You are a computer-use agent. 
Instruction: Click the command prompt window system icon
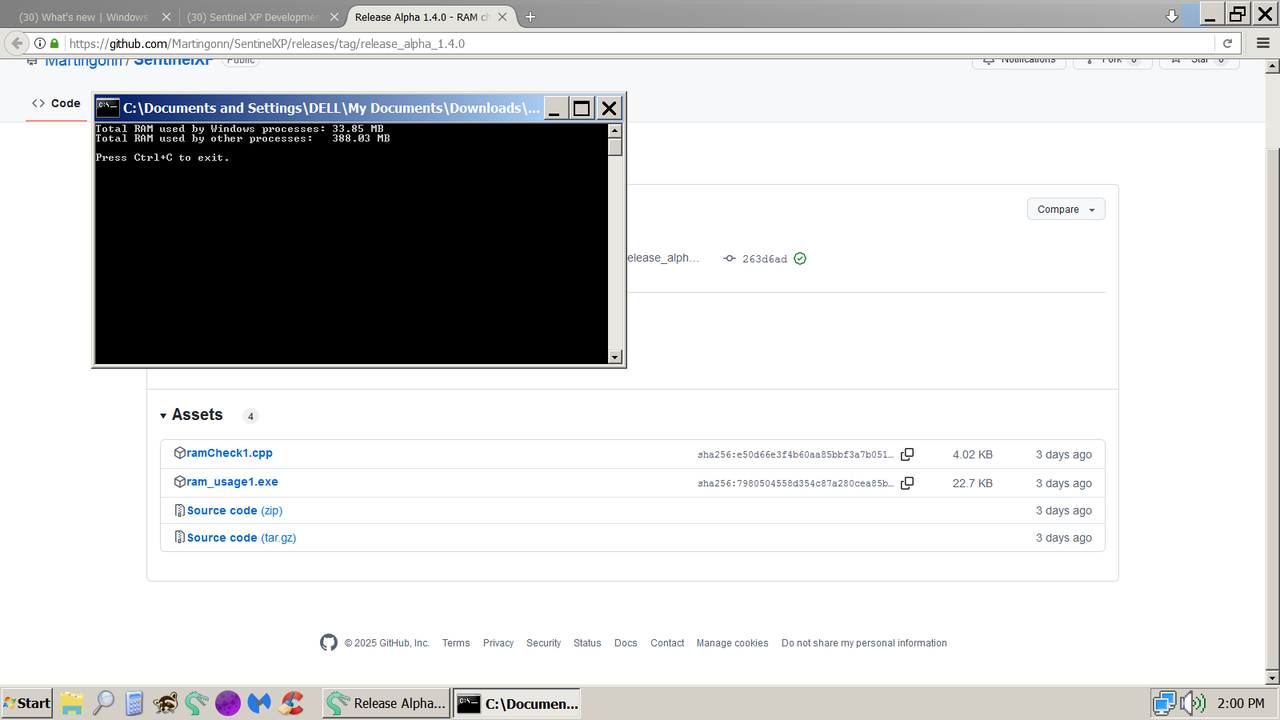108,107
